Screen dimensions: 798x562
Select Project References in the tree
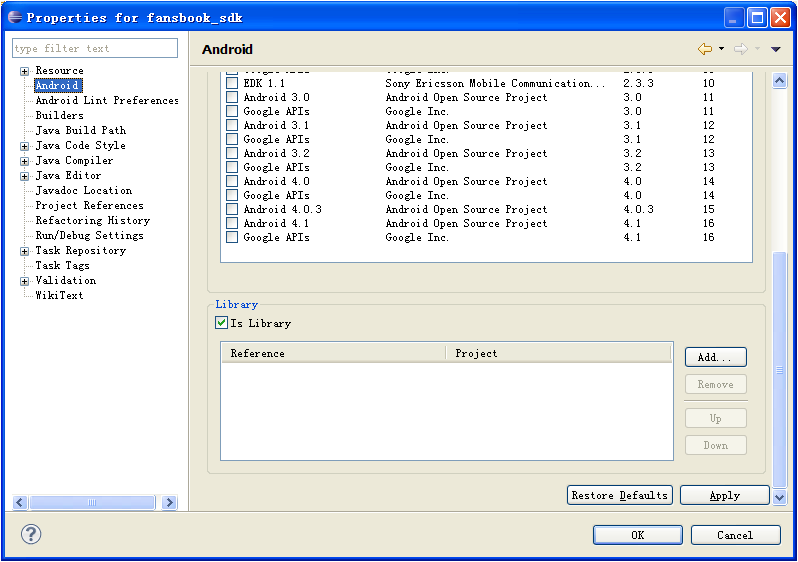coord(90,205)
